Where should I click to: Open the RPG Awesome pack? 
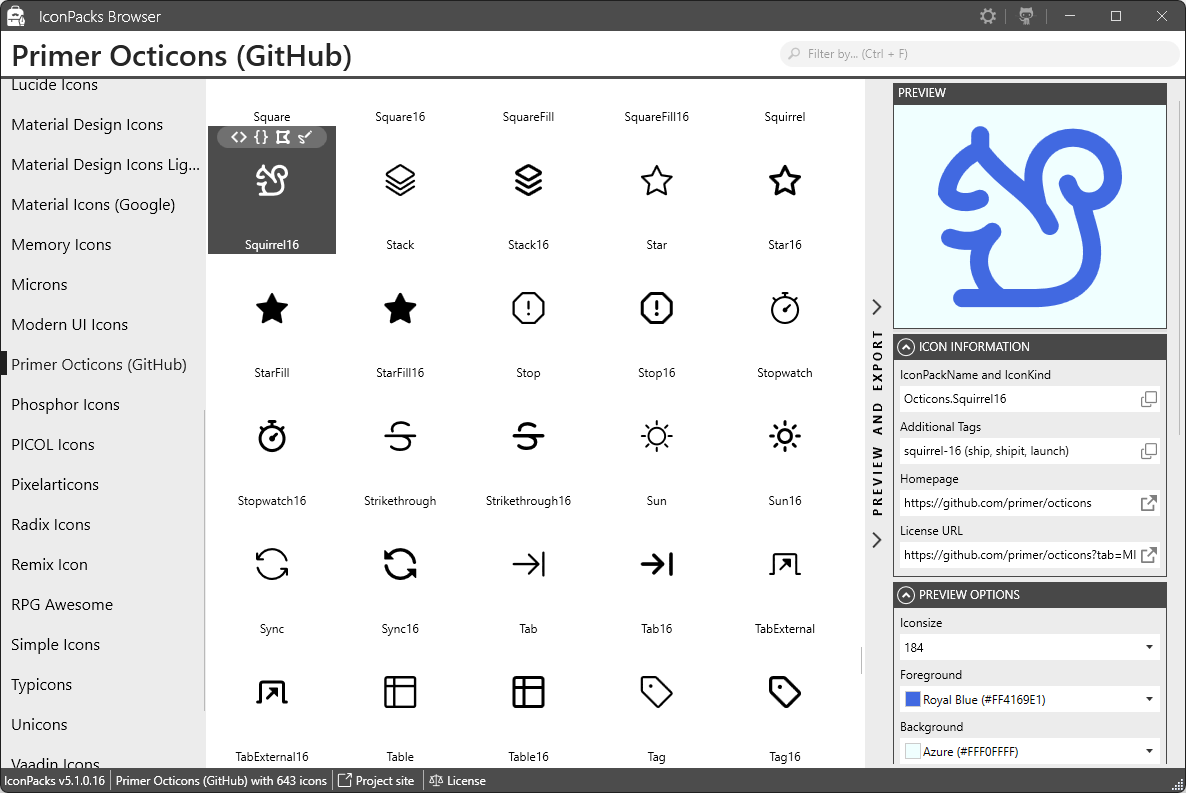tap(62, 605)
